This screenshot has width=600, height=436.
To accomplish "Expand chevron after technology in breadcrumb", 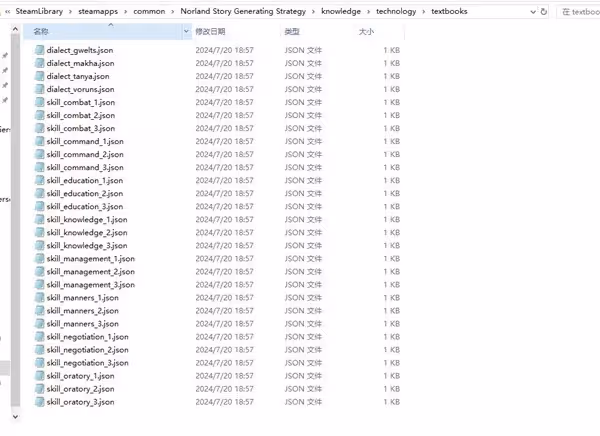I will 424,11.
